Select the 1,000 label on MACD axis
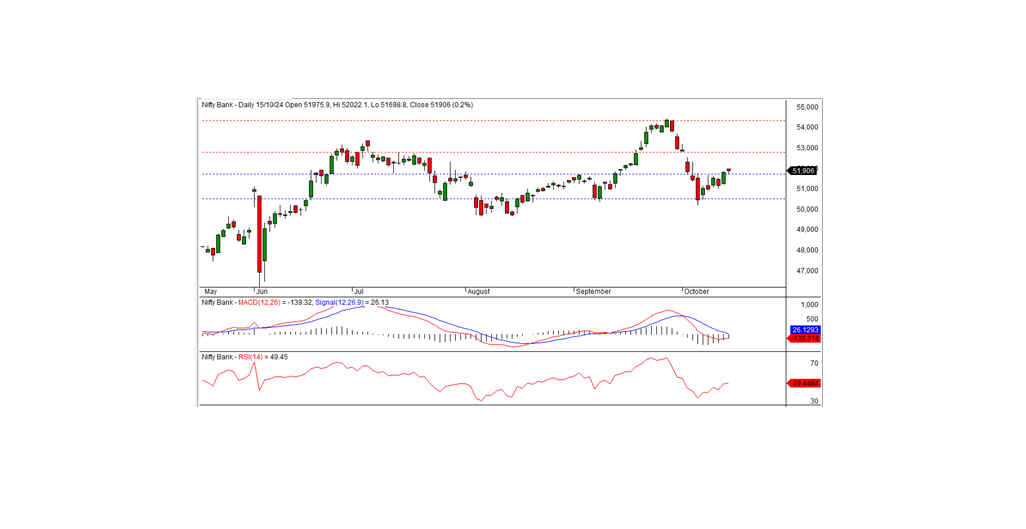Screen dimensions: 1026x529 (809, 305)
